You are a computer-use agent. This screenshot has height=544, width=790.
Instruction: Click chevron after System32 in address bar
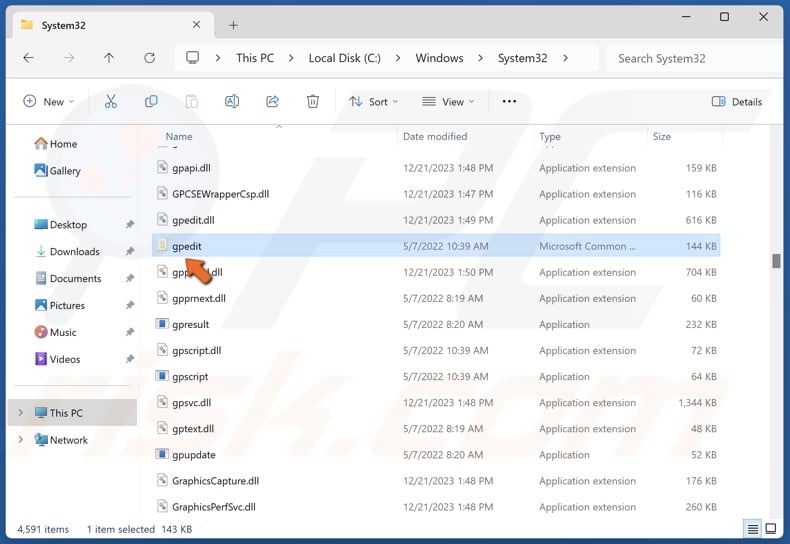click(x=565, y=58)
